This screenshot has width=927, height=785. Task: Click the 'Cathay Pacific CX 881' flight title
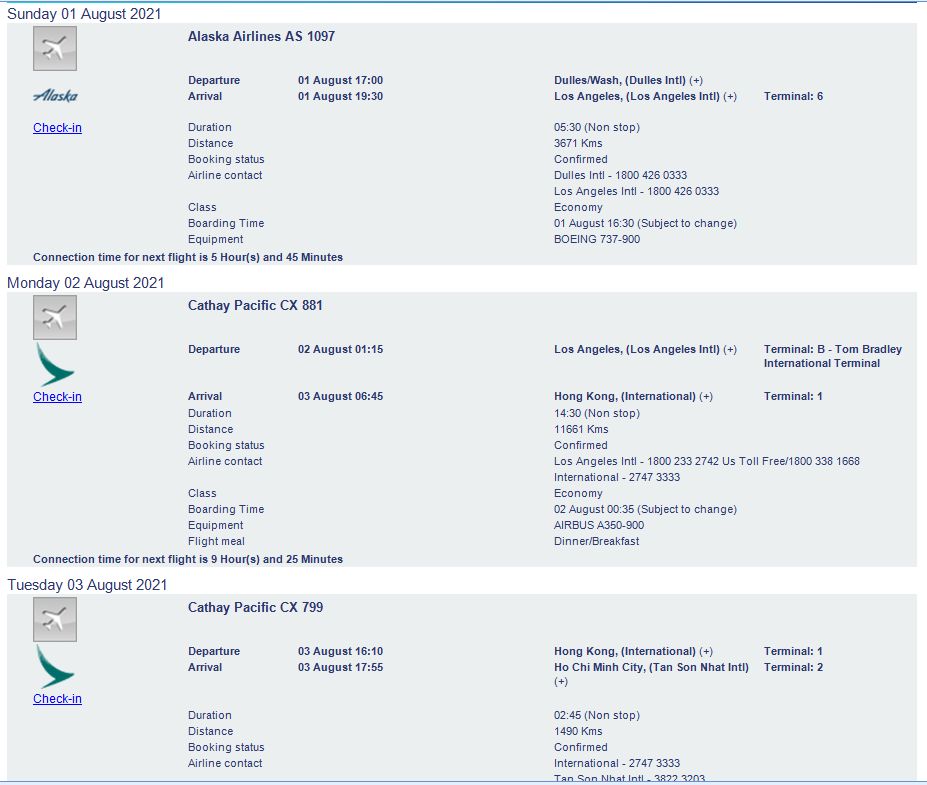255,306
